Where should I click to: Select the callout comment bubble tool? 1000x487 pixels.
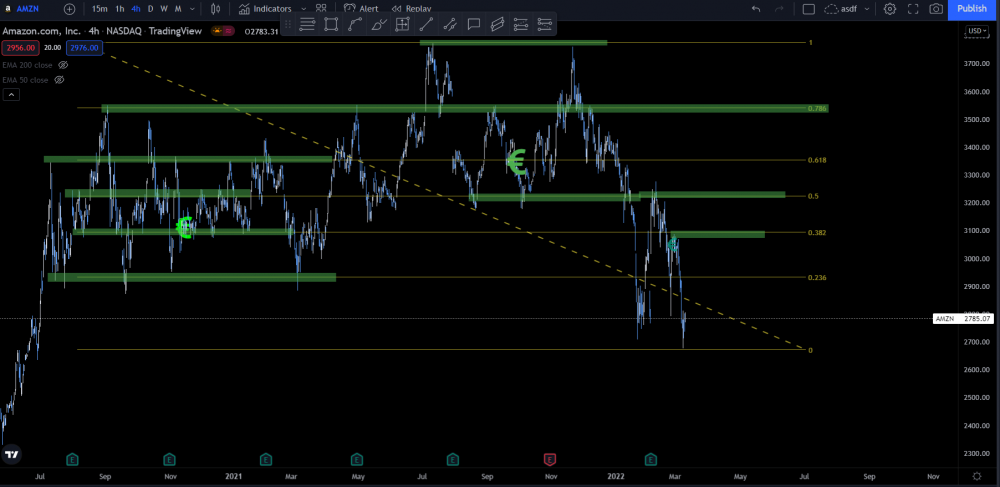pyautogui.click(x=474, y=24)
